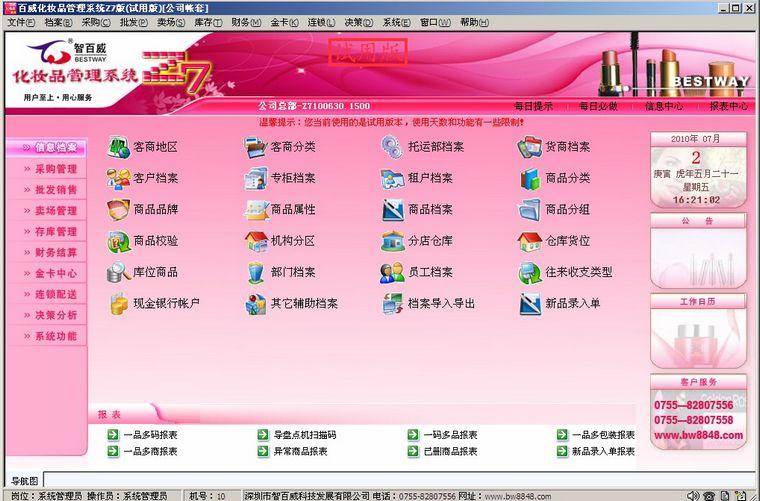This screenshot has width=760, height=501.
Task: Select 财务结算 in the left sidebar
Action: 47,252
